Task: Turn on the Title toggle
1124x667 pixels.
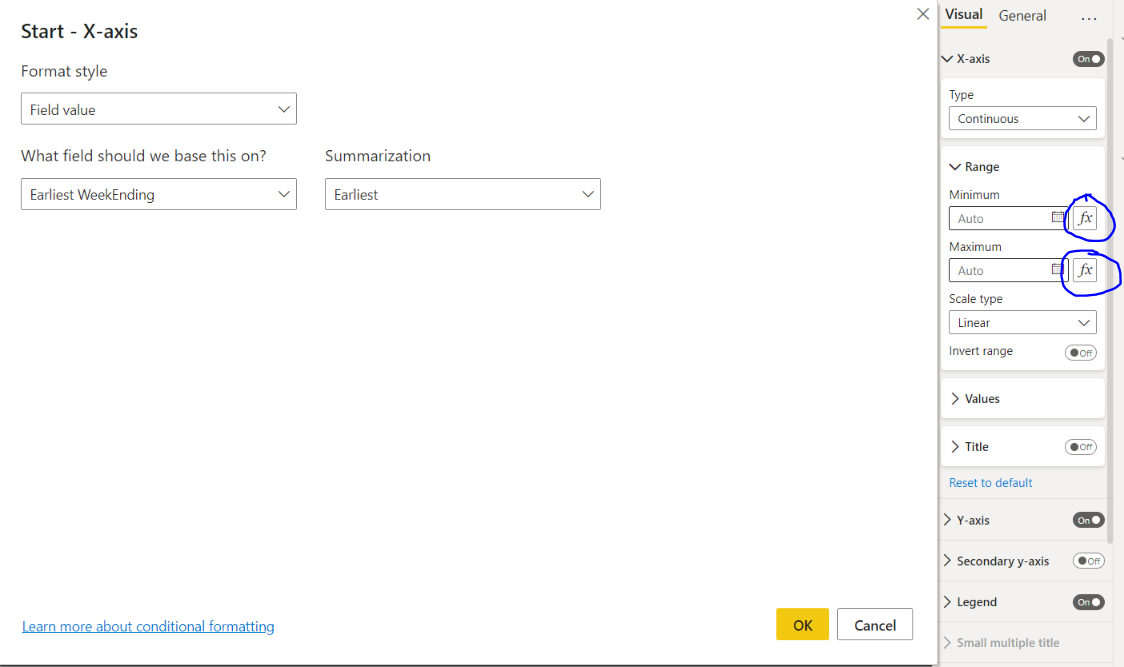Action: (1081, 447)
